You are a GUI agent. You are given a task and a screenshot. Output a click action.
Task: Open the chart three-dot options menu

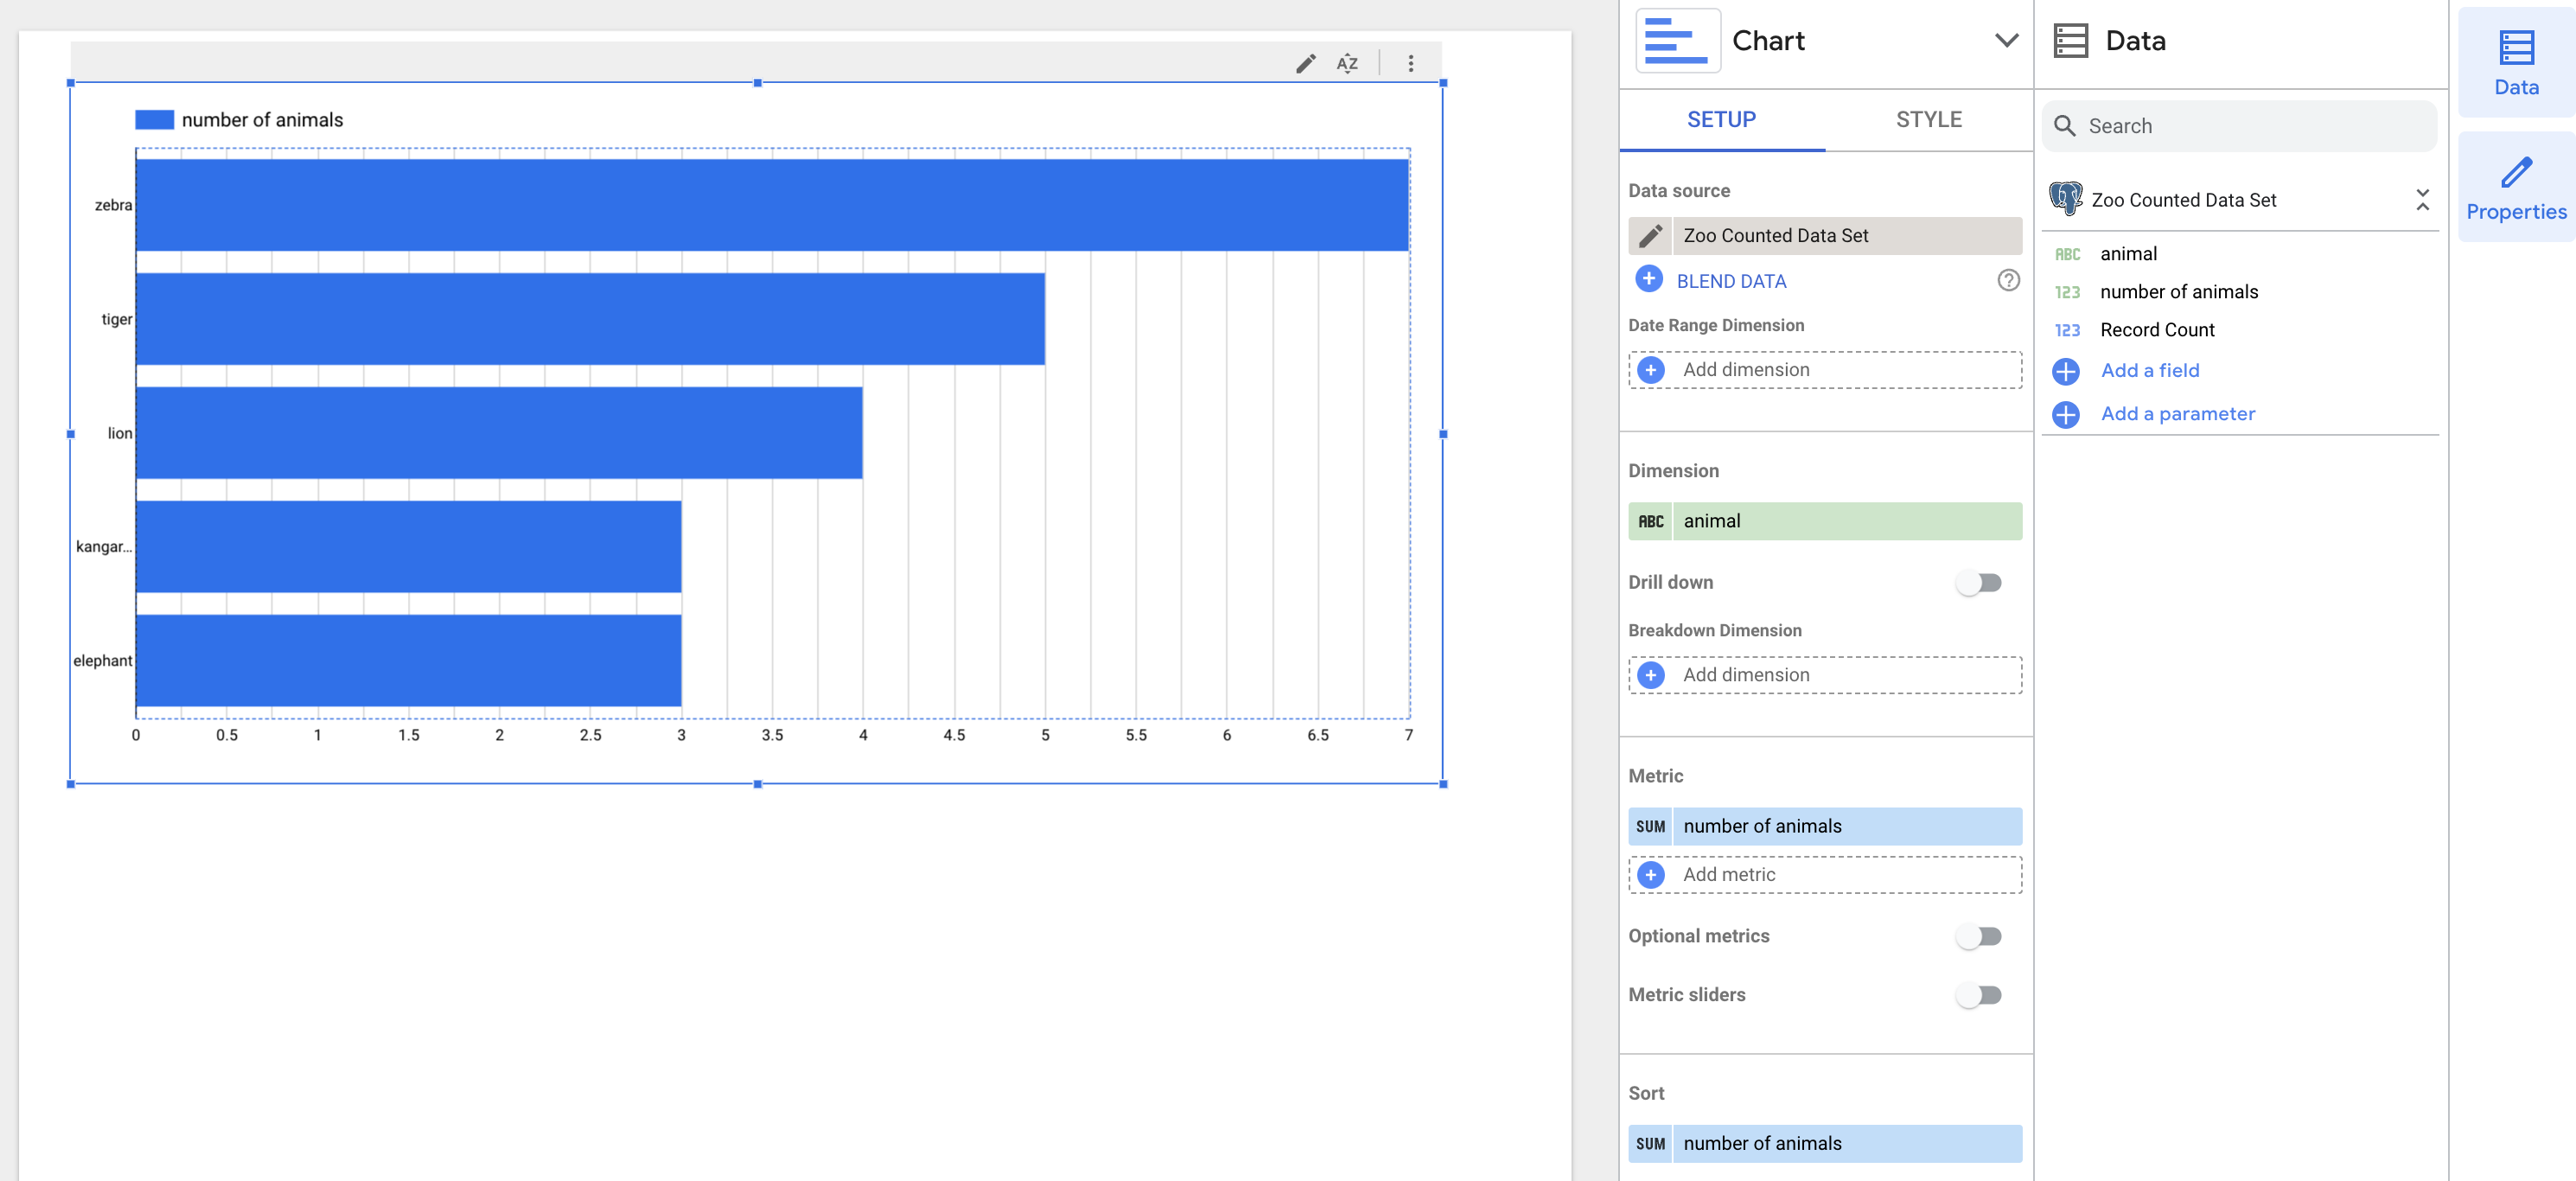coord(1410,64)
